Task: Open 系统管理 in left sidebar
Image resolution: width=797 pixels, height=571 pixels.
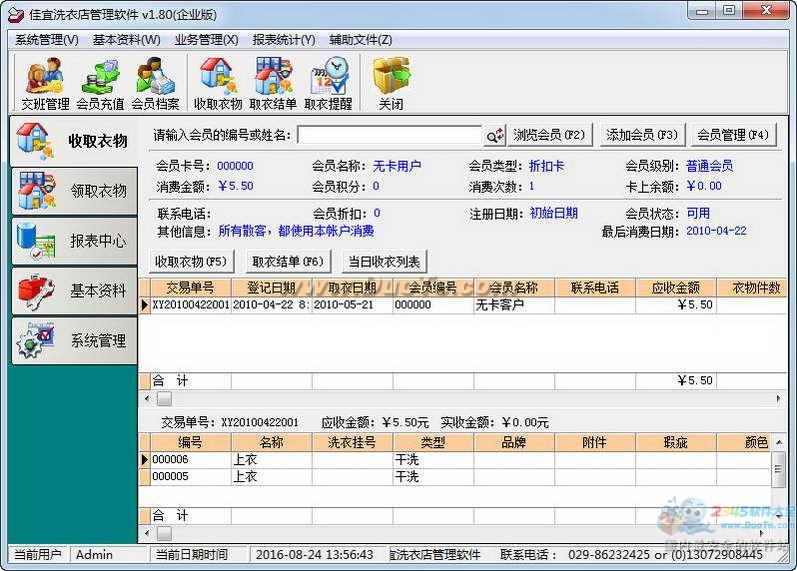Action: [x=75, y=340]
